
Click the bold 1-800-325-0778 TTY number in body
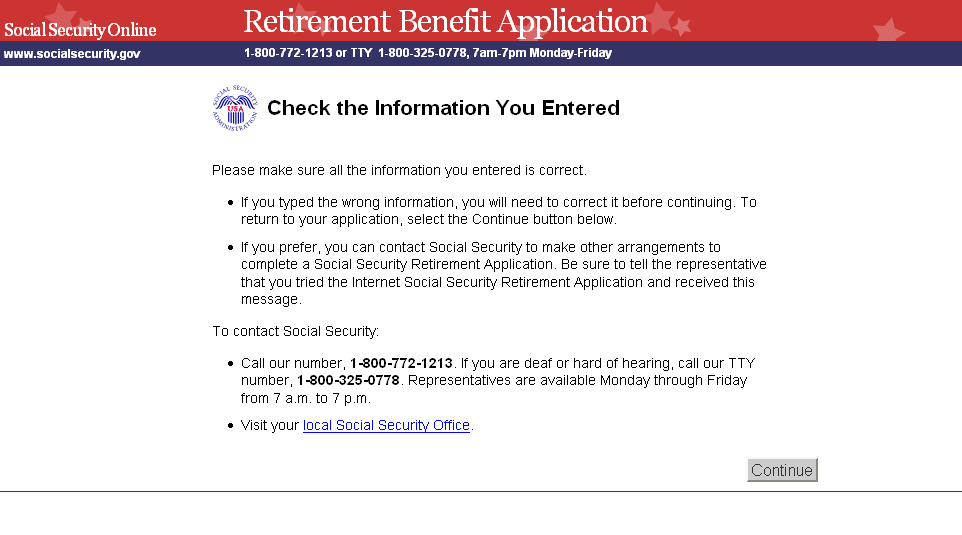tap(348, 381)
